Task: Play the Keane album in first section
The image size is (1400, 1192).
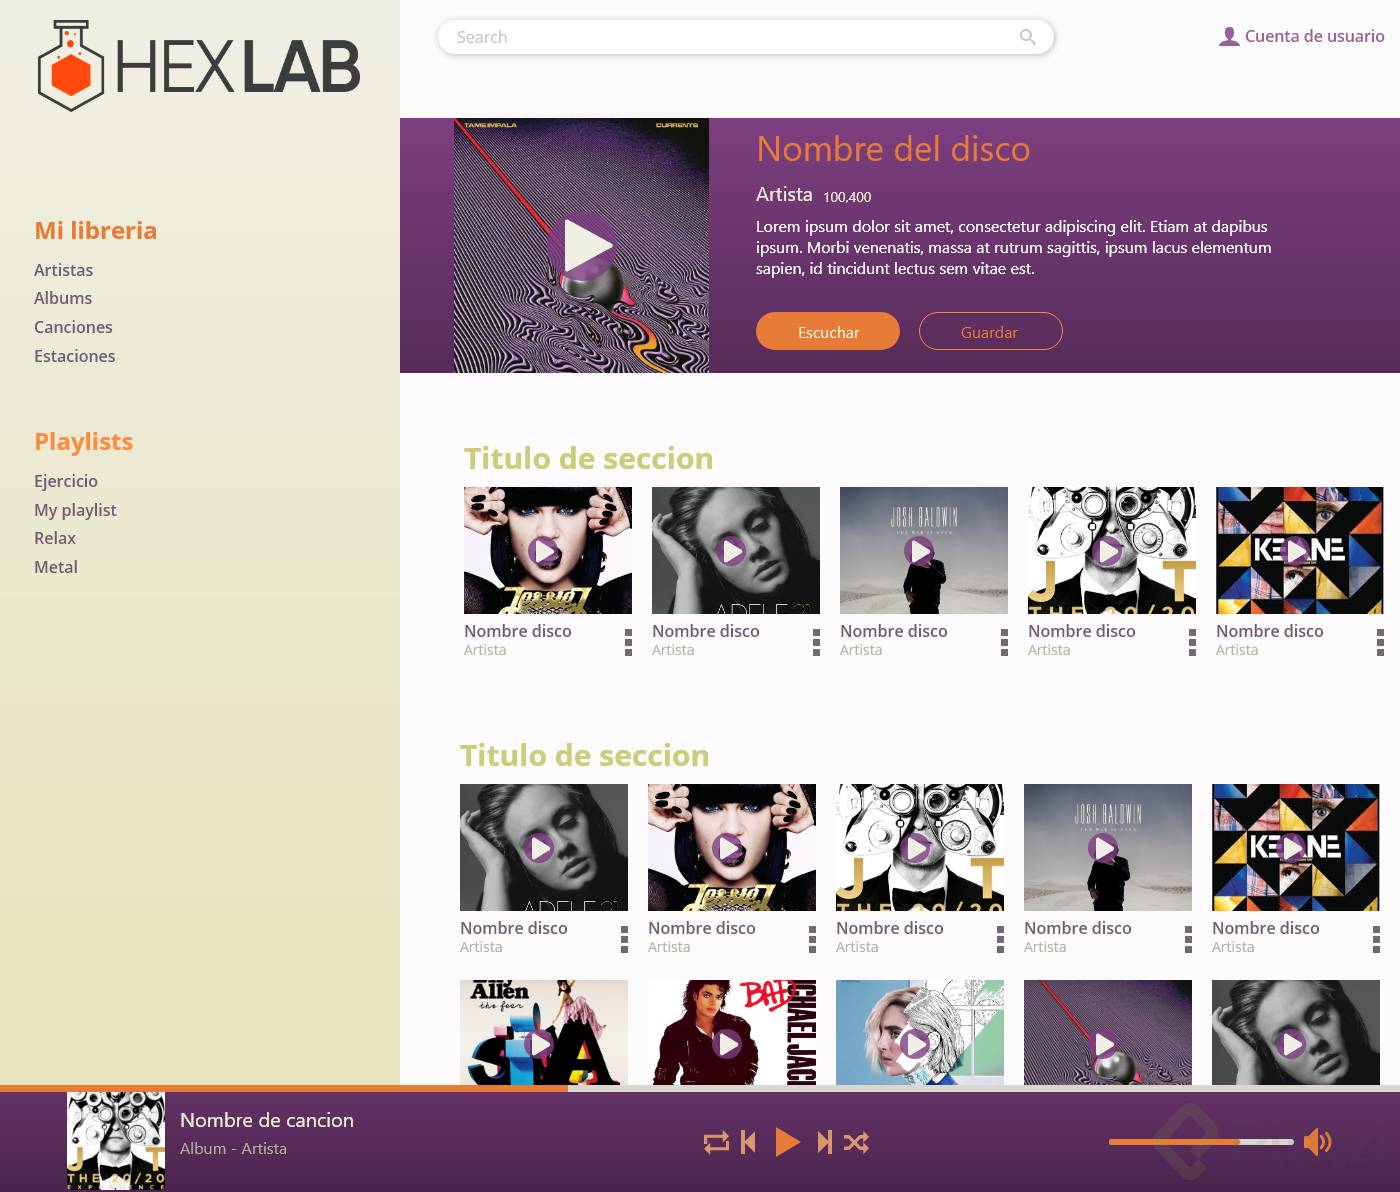Action: tap(1296, 551)
